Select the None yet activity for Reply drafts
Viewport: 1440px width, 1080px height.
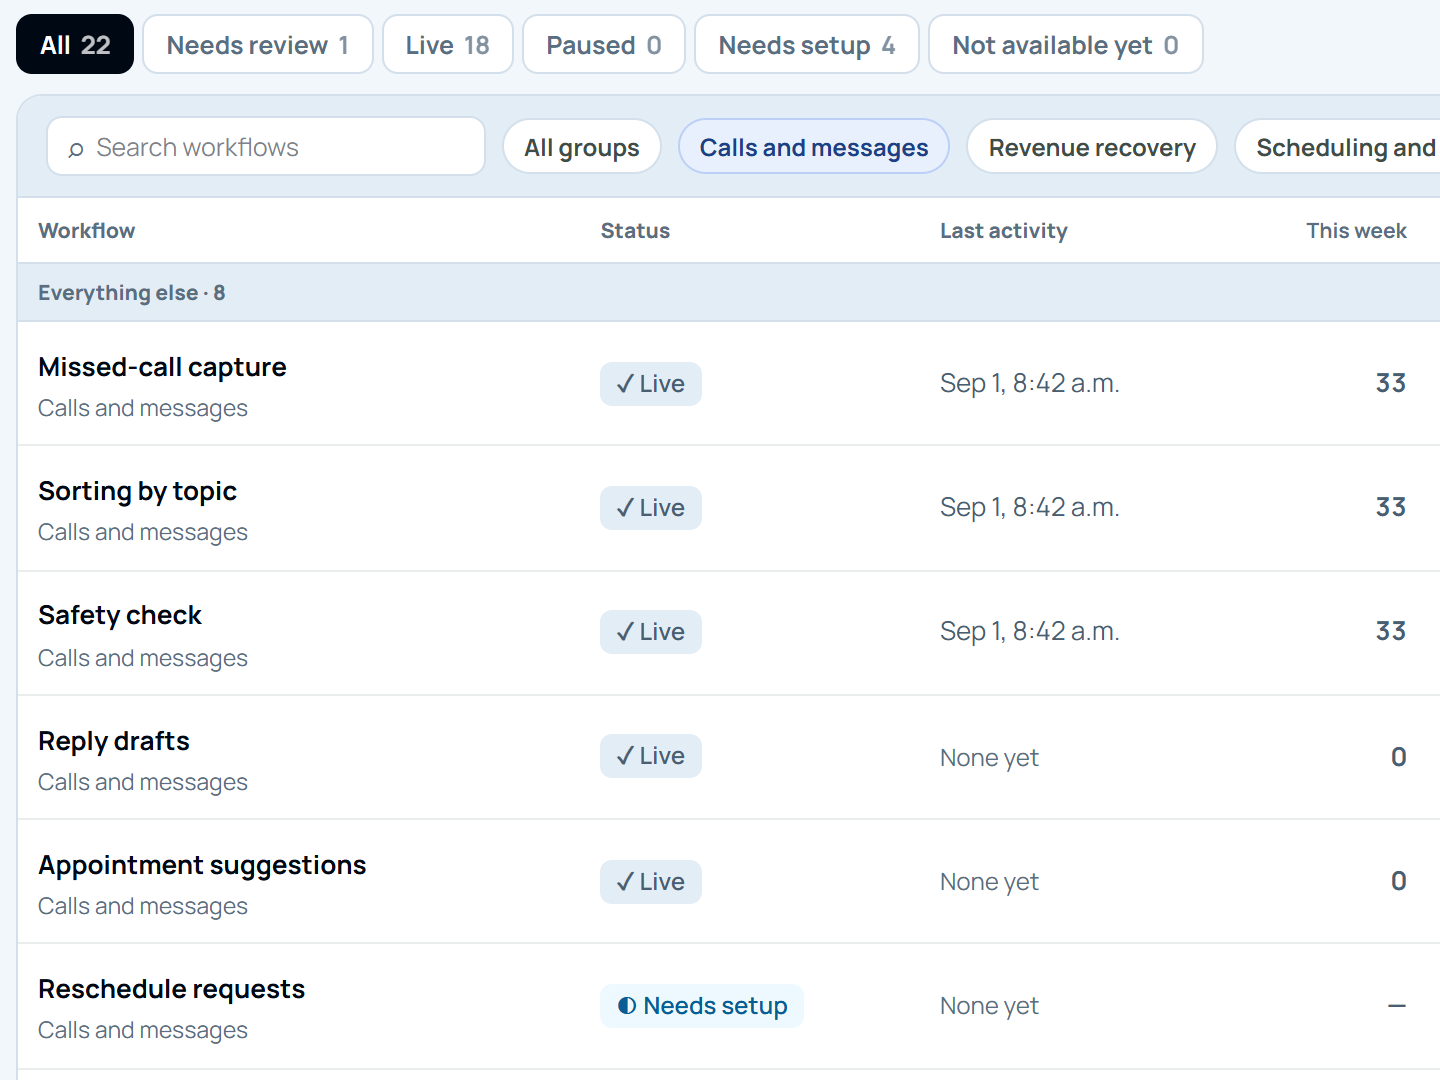click(989, 758)
